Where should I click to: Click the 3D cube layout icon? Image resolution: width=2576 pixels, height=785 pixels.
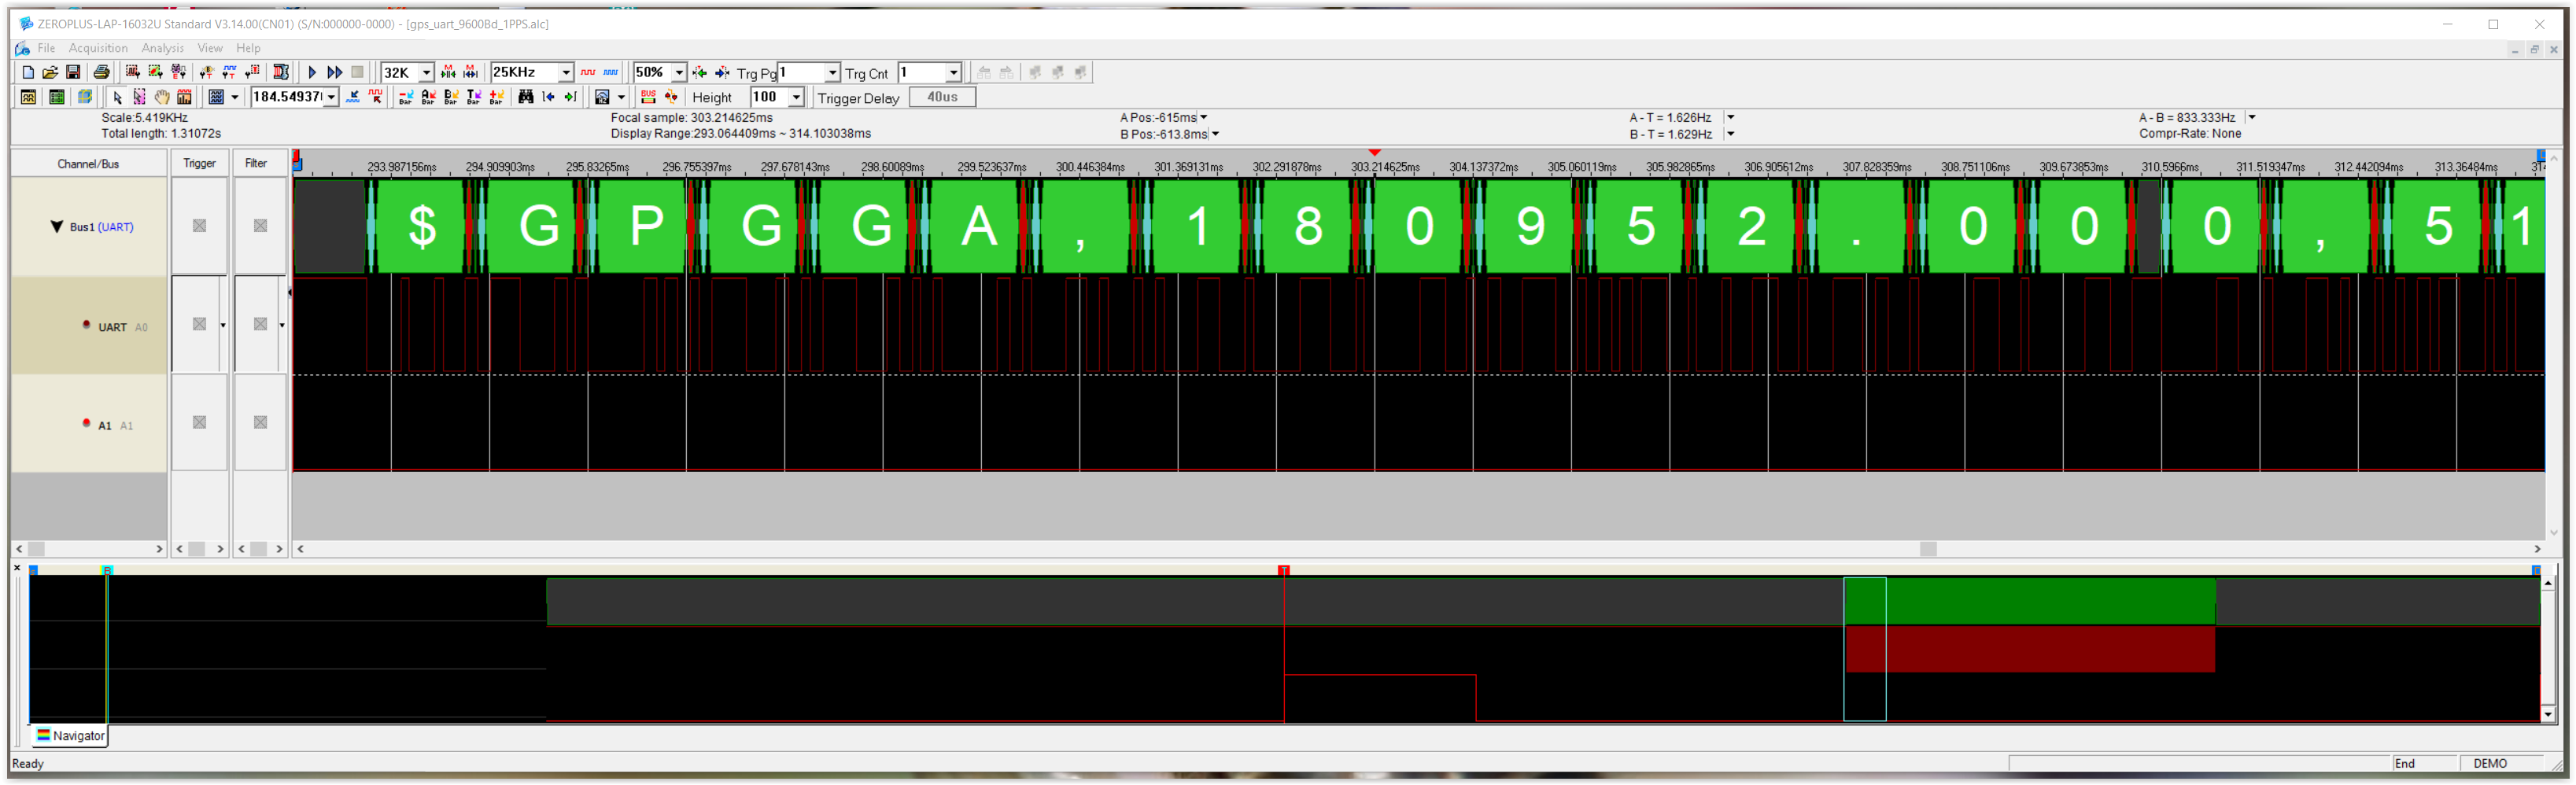tap(85, 97)
